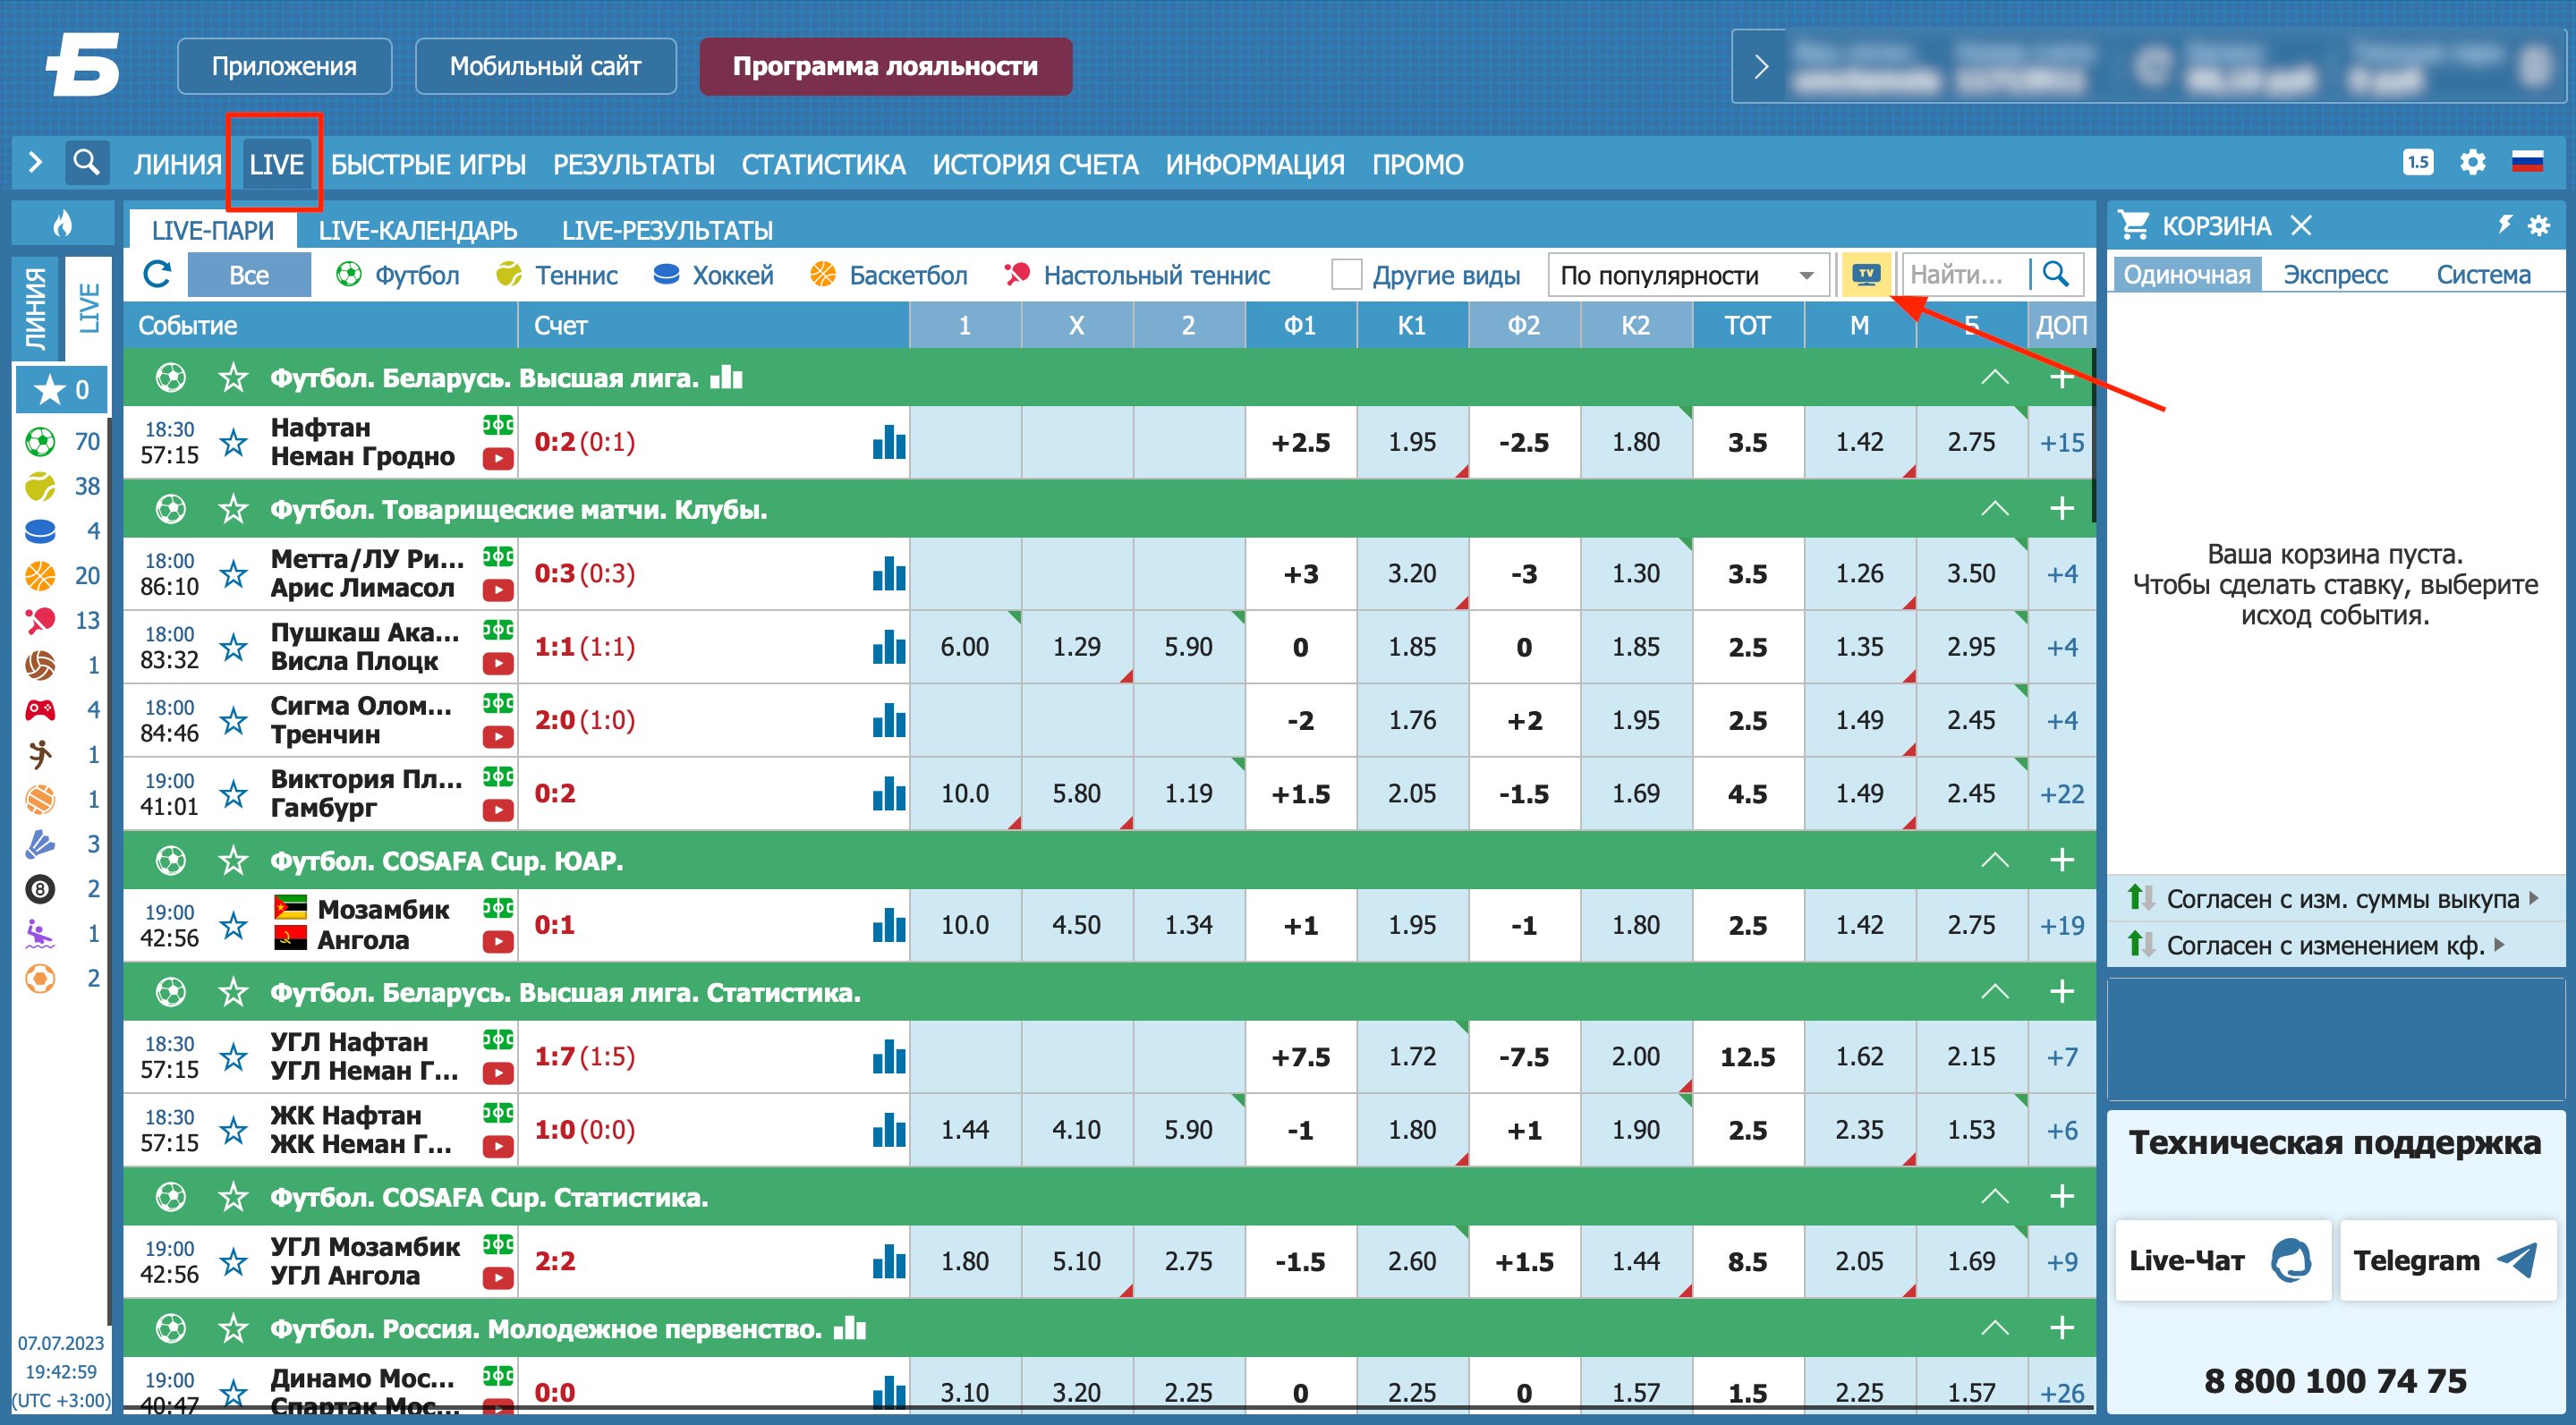This screenshot has height=1425, width=2576.
Task: Click the TV broadcast filter icon
Action: (x=1866, y=275)
